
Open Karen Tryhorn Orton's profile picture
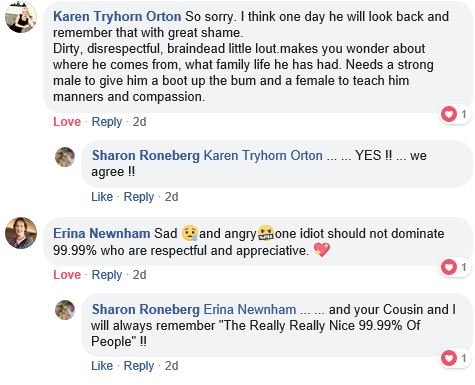coord(21,17)
